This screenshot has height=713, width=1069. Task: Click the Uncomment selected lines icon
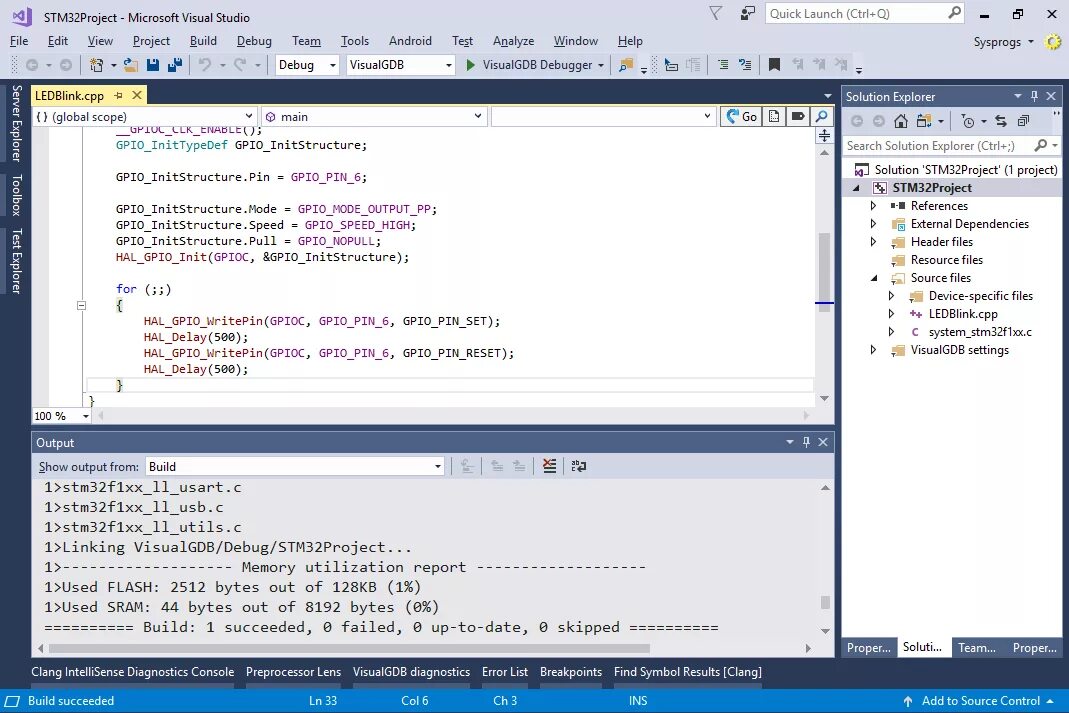point(745,65)
